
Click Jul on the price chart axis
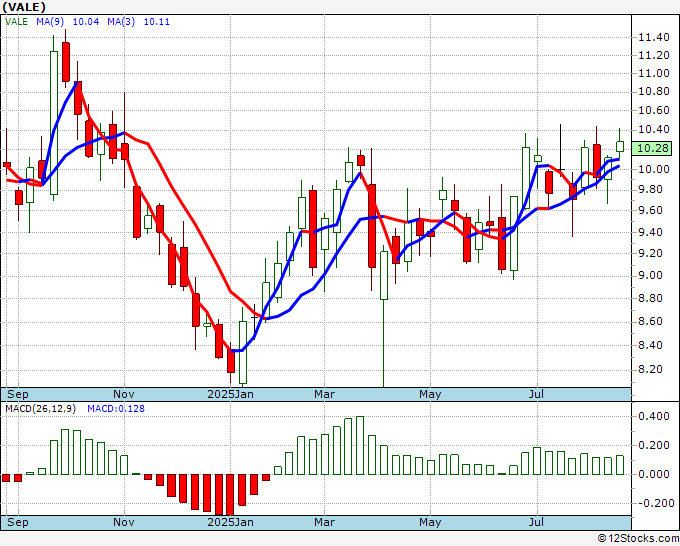coord(536,394)
